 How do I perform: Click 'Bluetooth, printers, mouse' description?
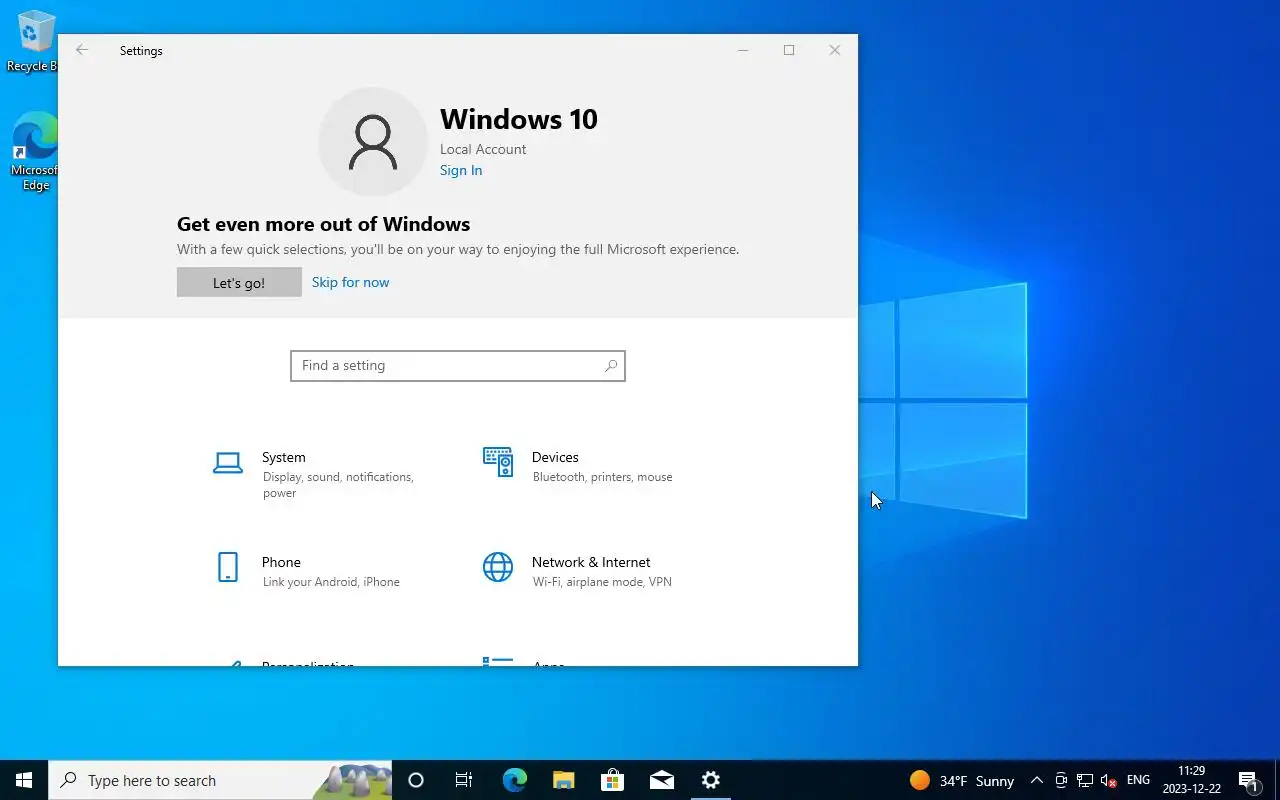(603, 477)
